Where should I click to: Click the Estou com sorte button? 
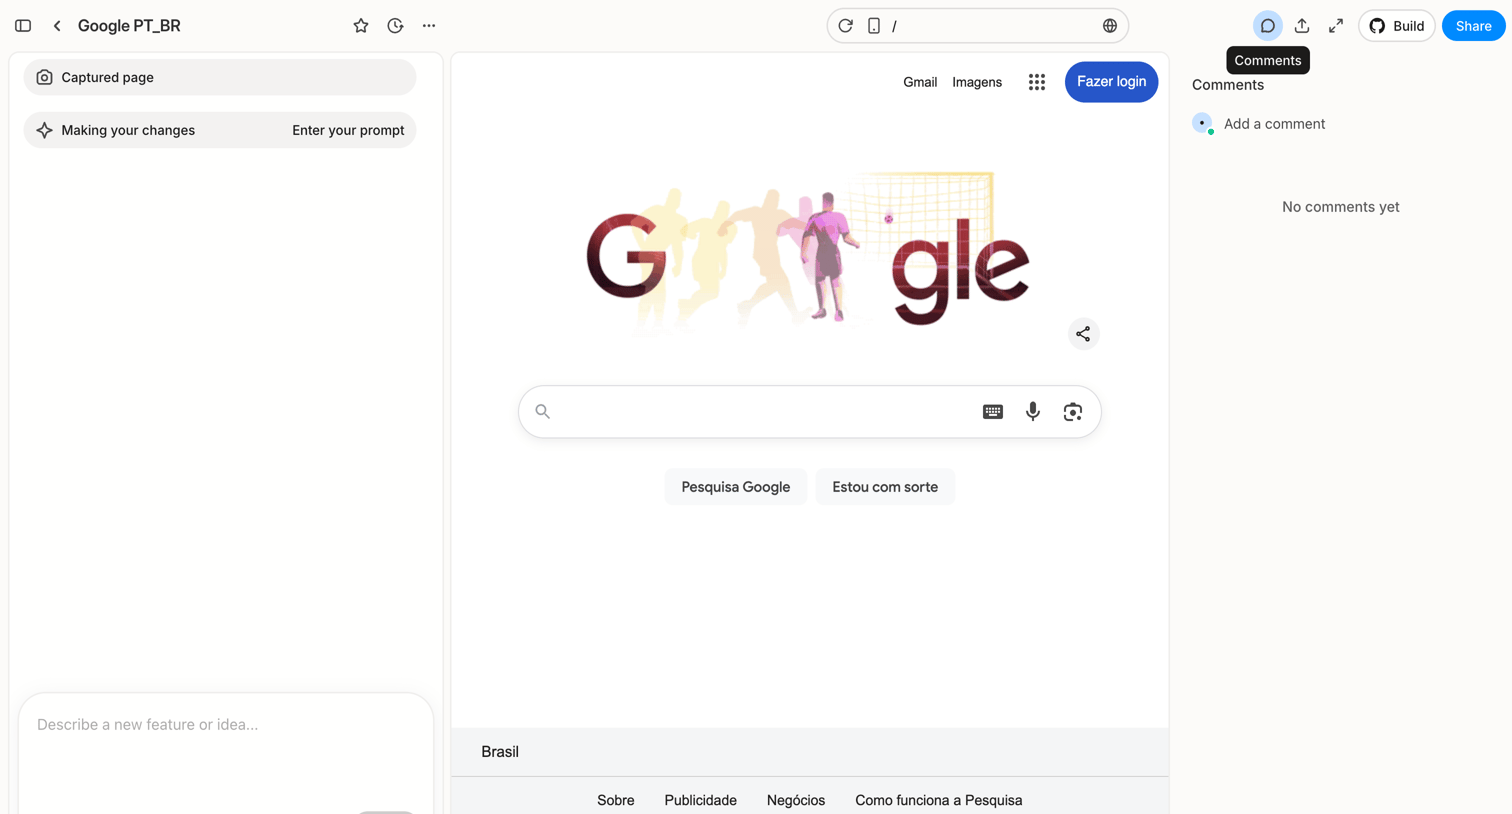coord(885,487)
